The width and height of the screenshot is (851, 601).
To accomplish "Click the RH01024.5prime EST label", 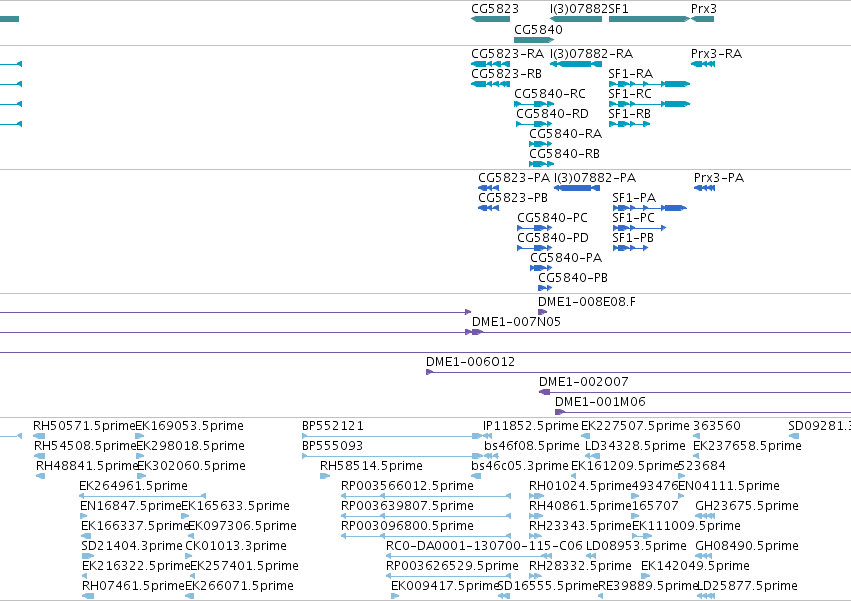I will tap(581, 486).
